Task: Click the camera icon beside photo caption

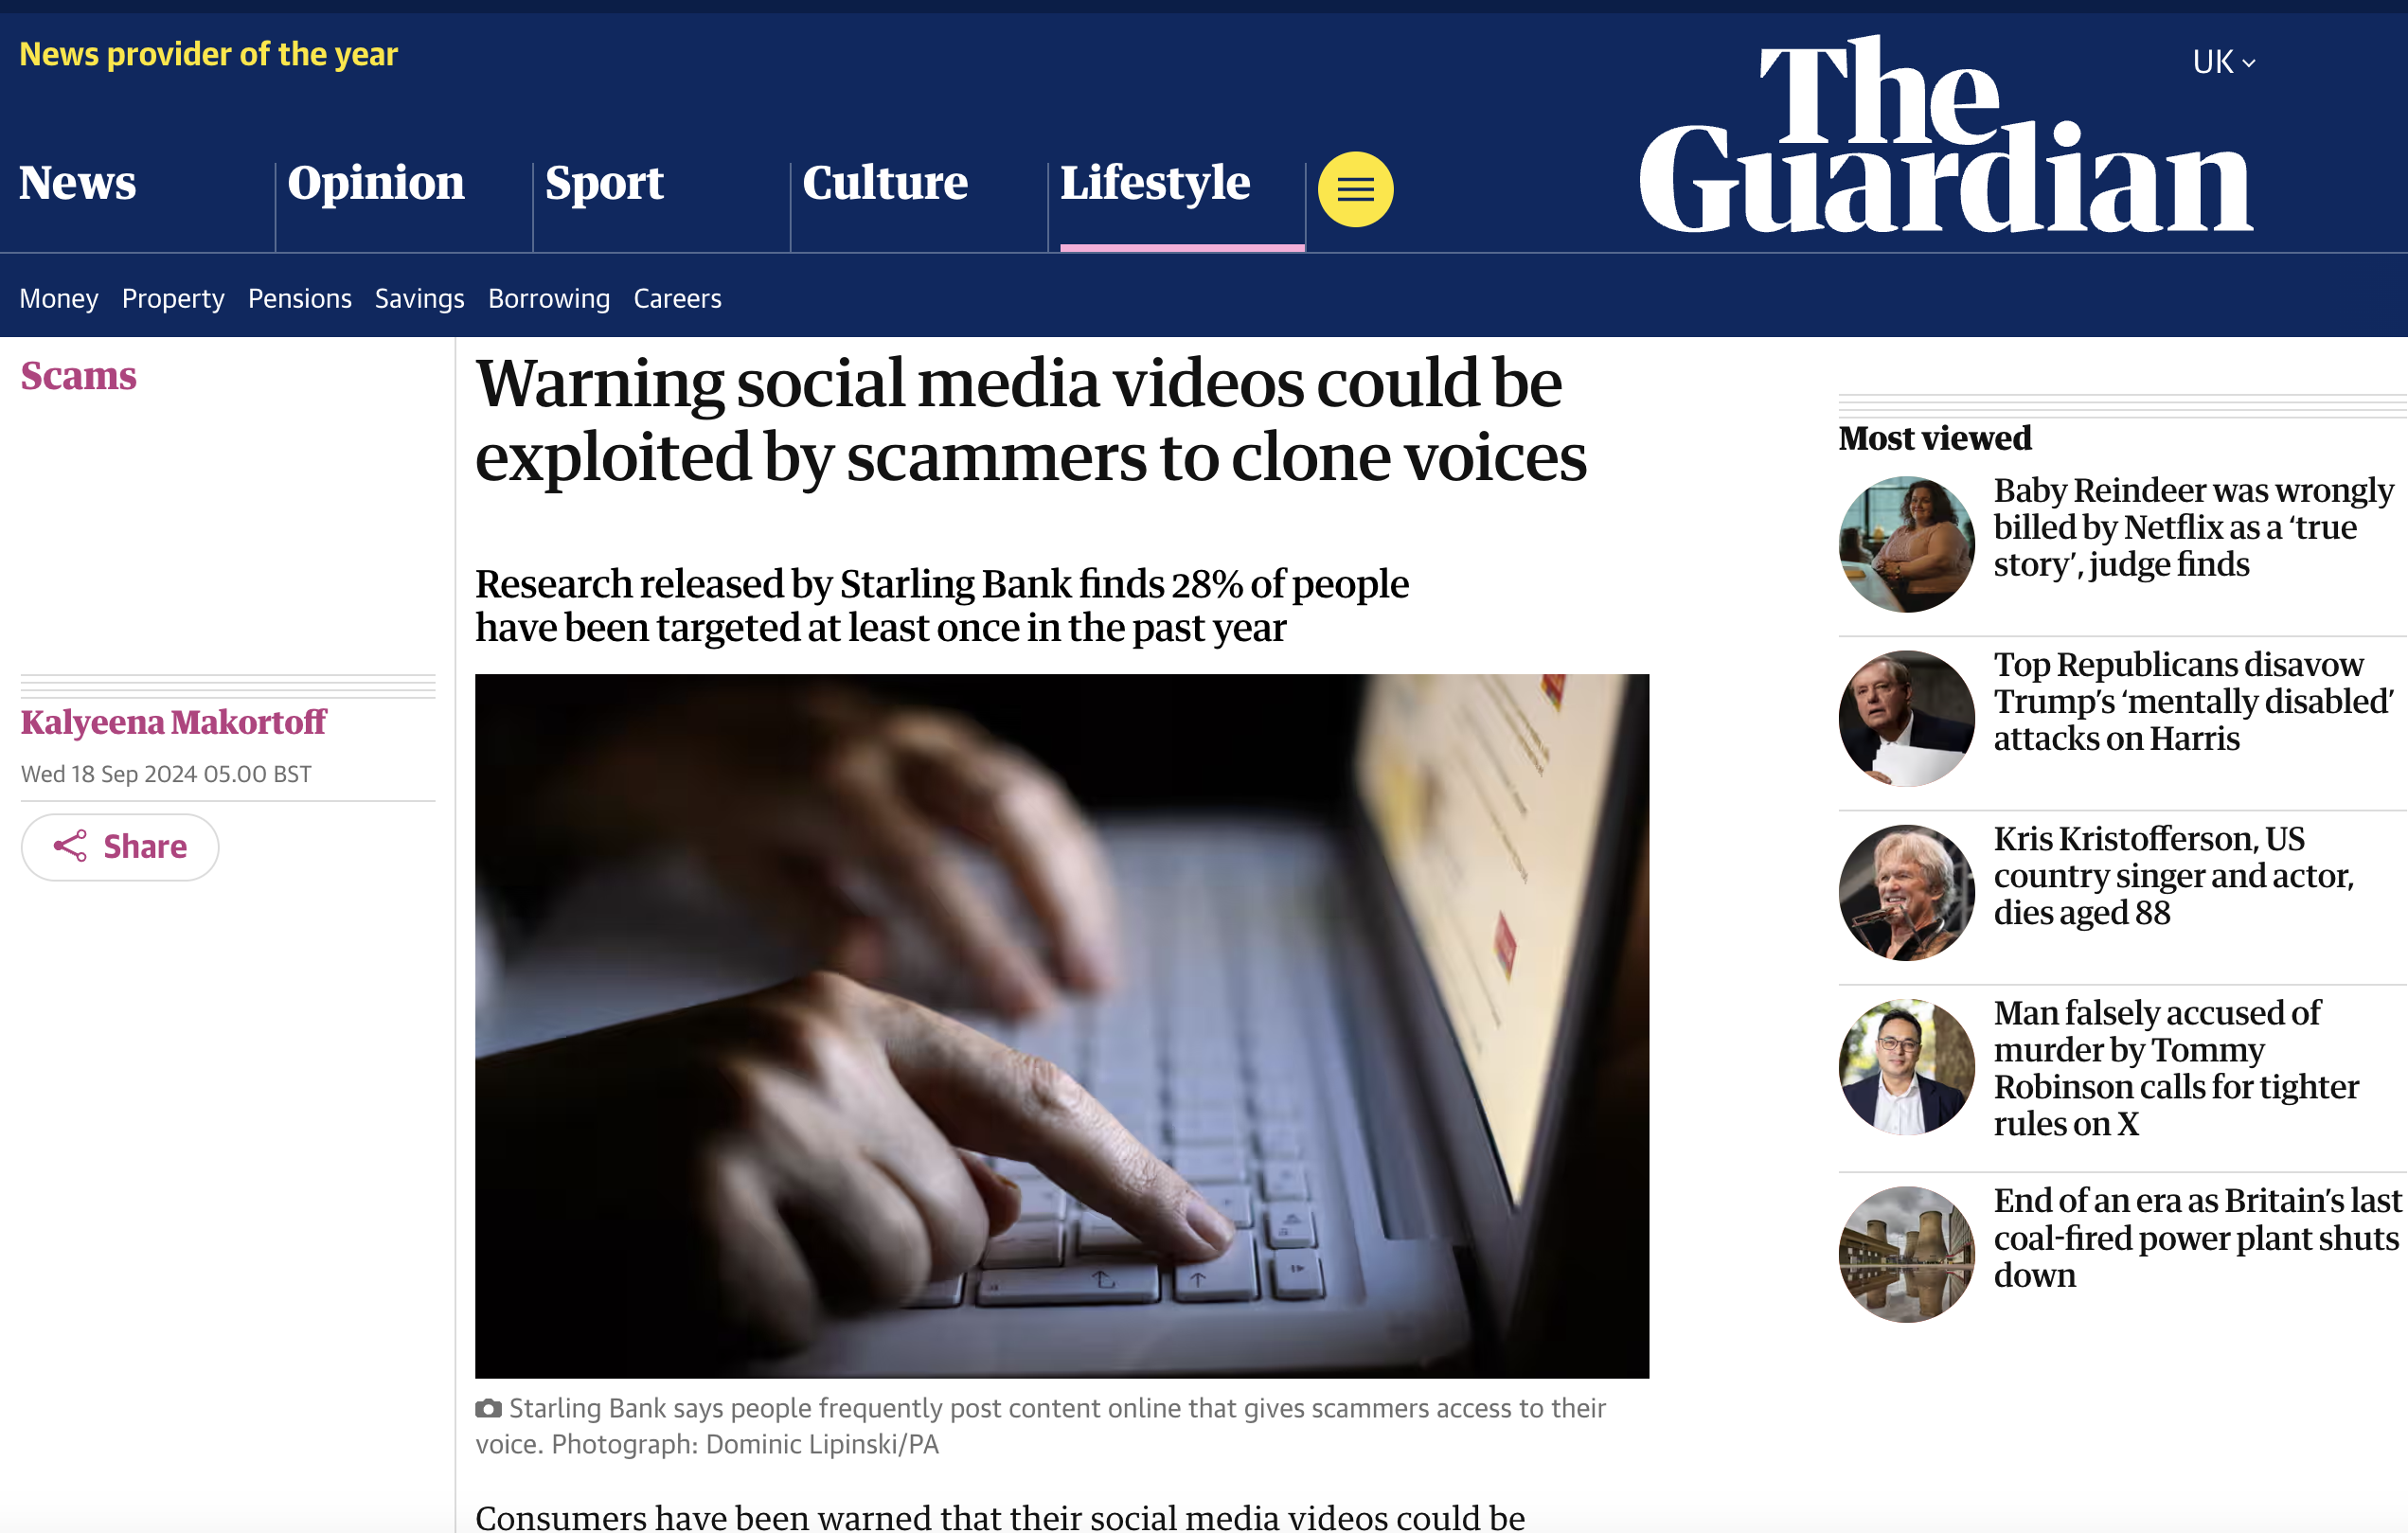Action: click(488, 1408)
